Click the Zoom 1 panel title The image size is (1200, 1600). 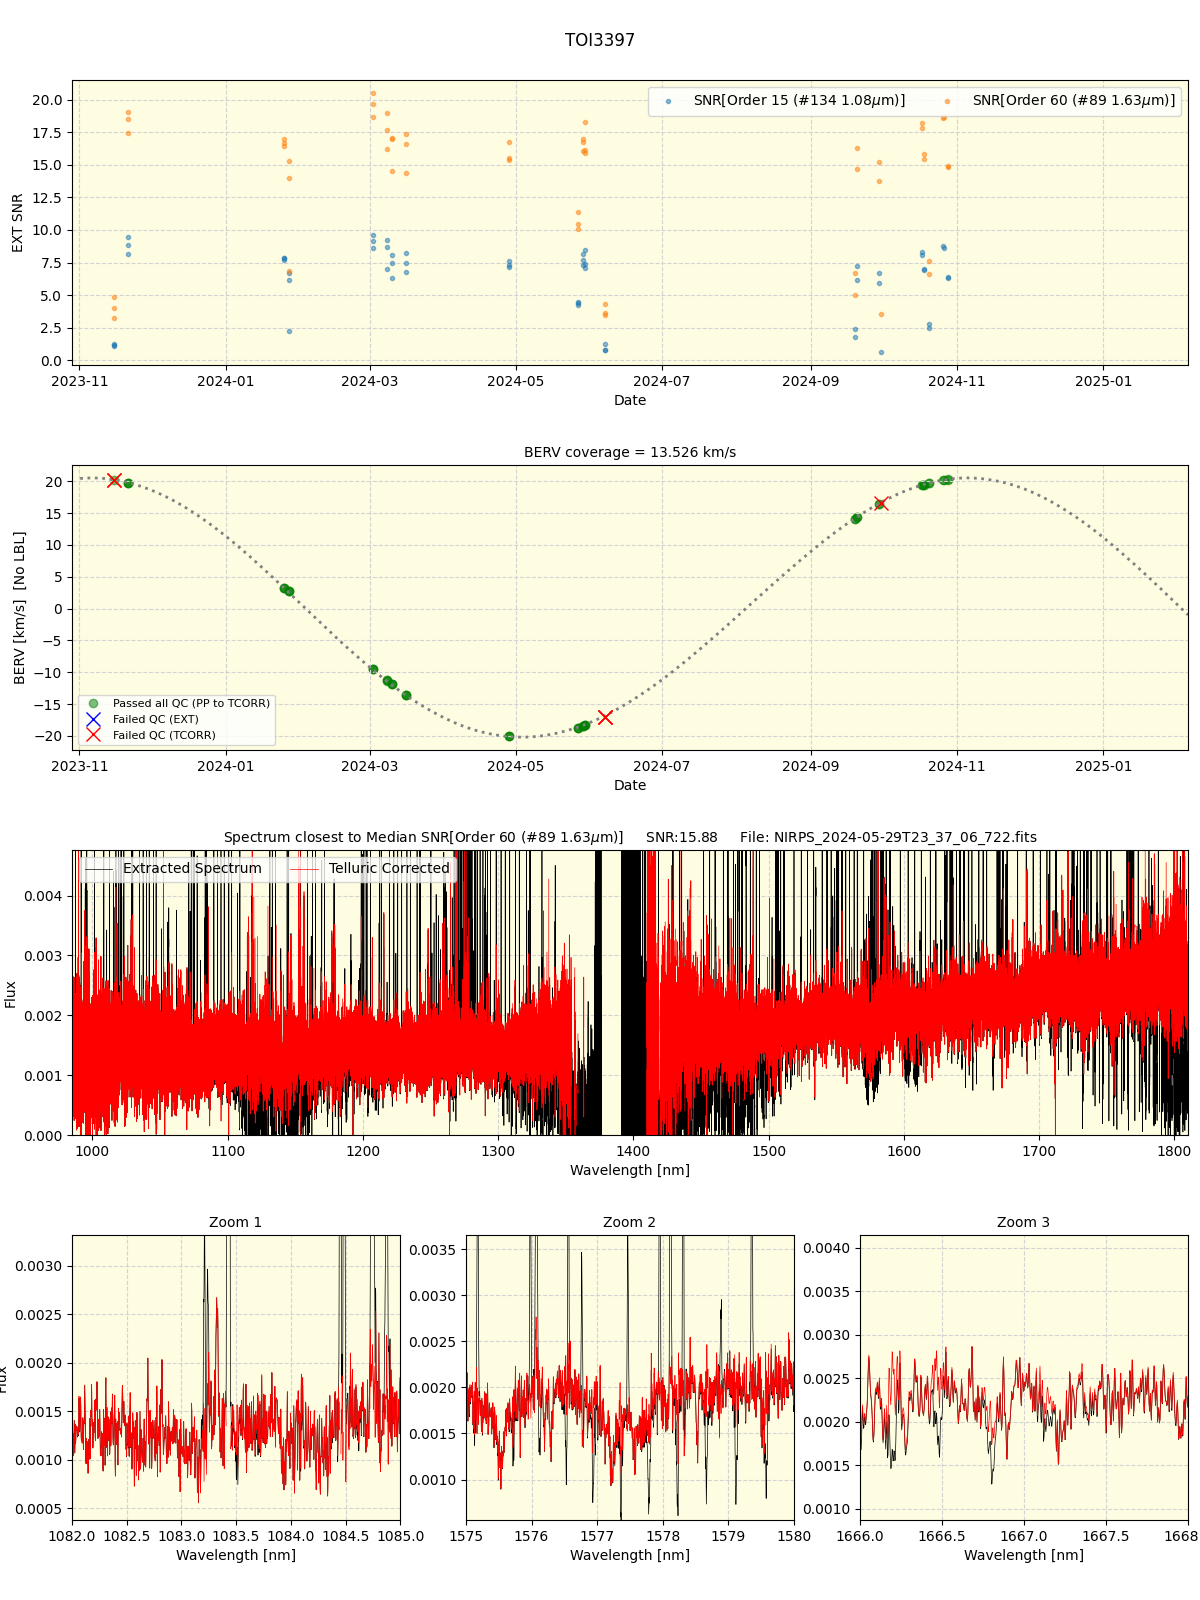coord(236,1223)
